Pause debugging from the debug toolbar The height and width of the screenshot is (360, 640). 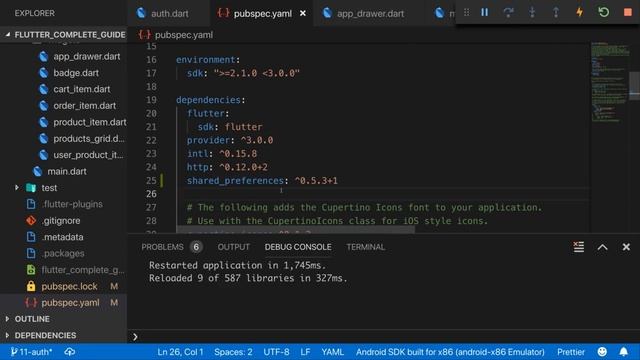(x=484, y=12)
